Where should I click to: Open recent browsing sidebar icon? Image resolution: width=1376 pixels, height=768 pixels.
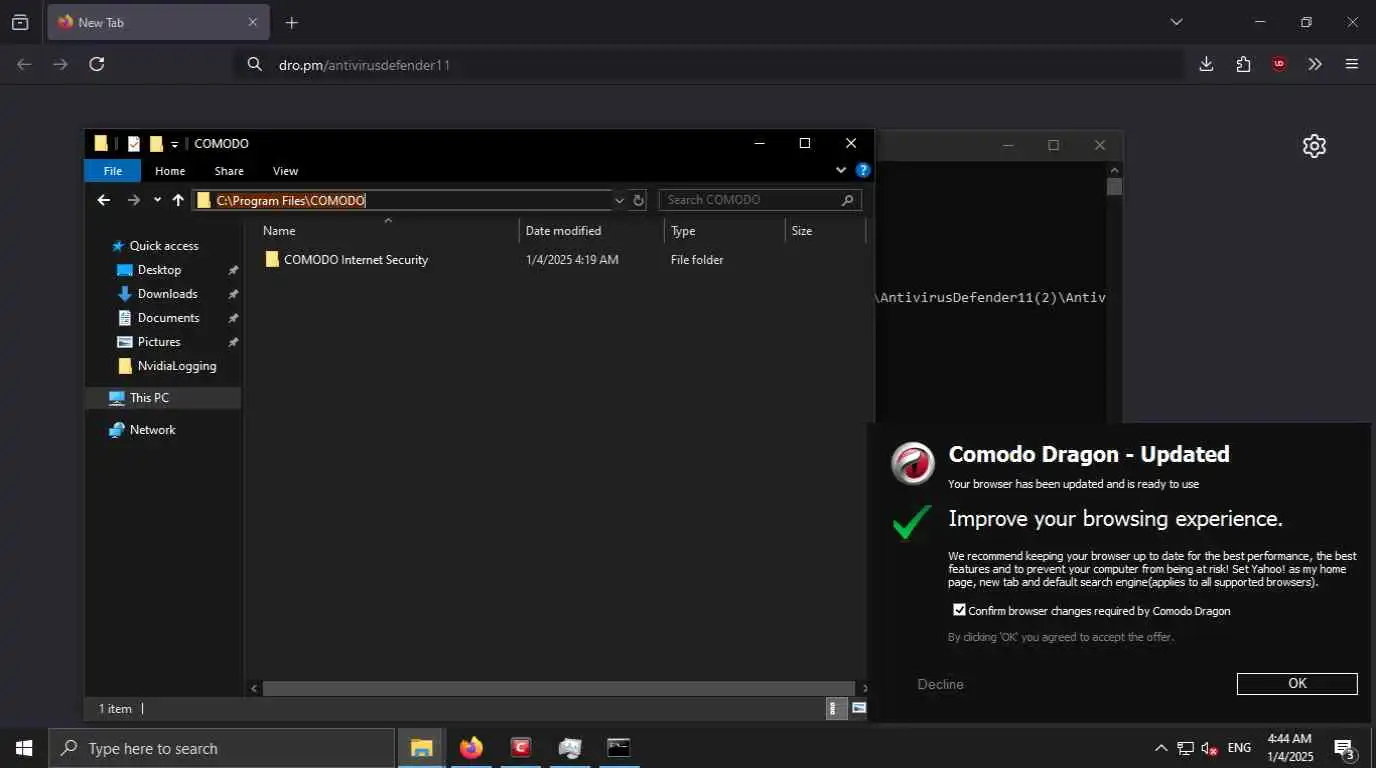click(x=20, y=22)
